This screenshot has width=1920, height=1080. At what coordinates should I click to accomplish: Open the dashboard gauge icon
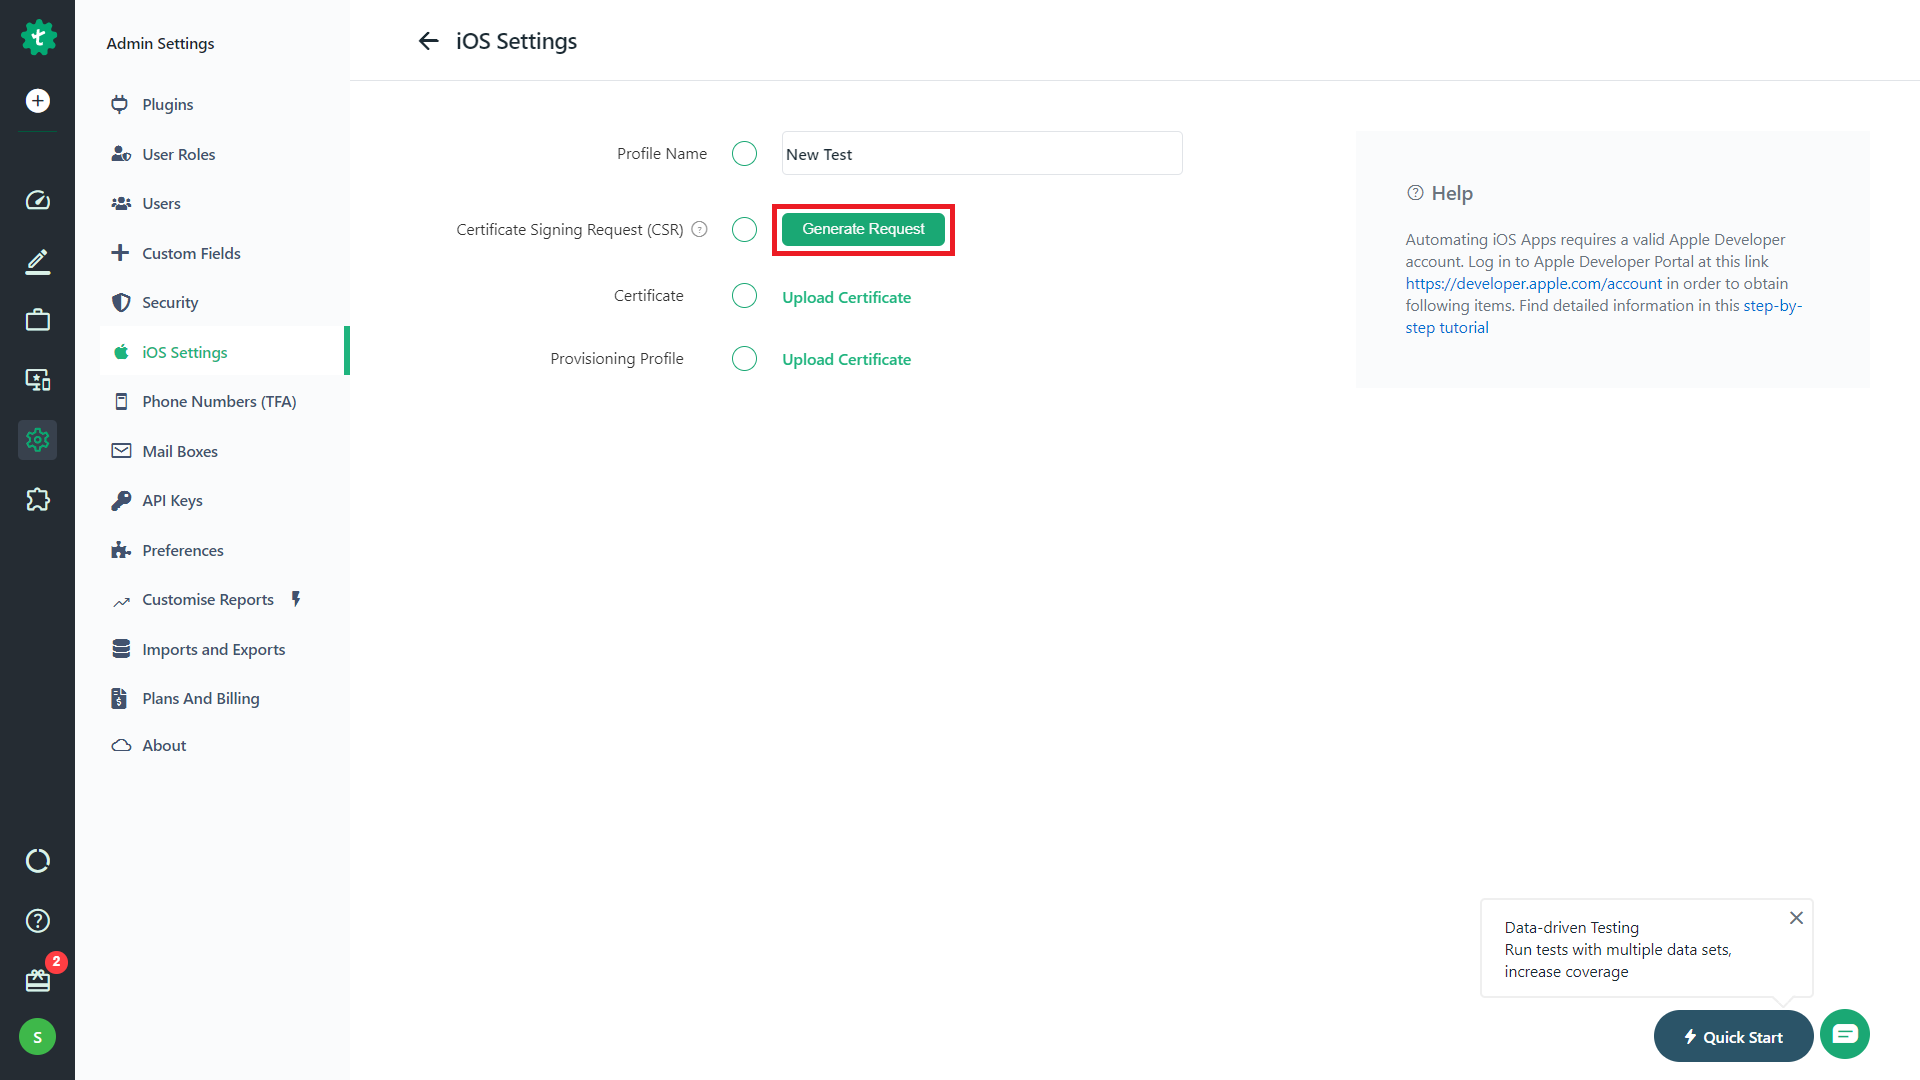[x=38, y=201]
